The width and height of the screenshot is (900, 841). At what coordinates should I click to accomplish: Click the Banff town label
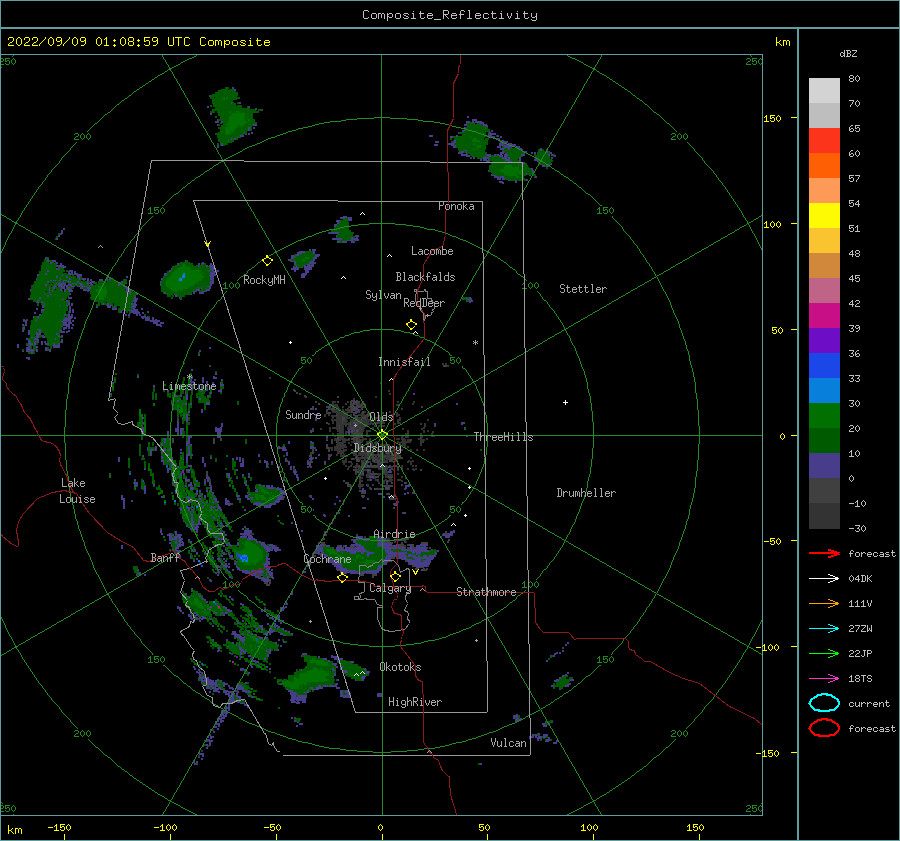[165, 558]
